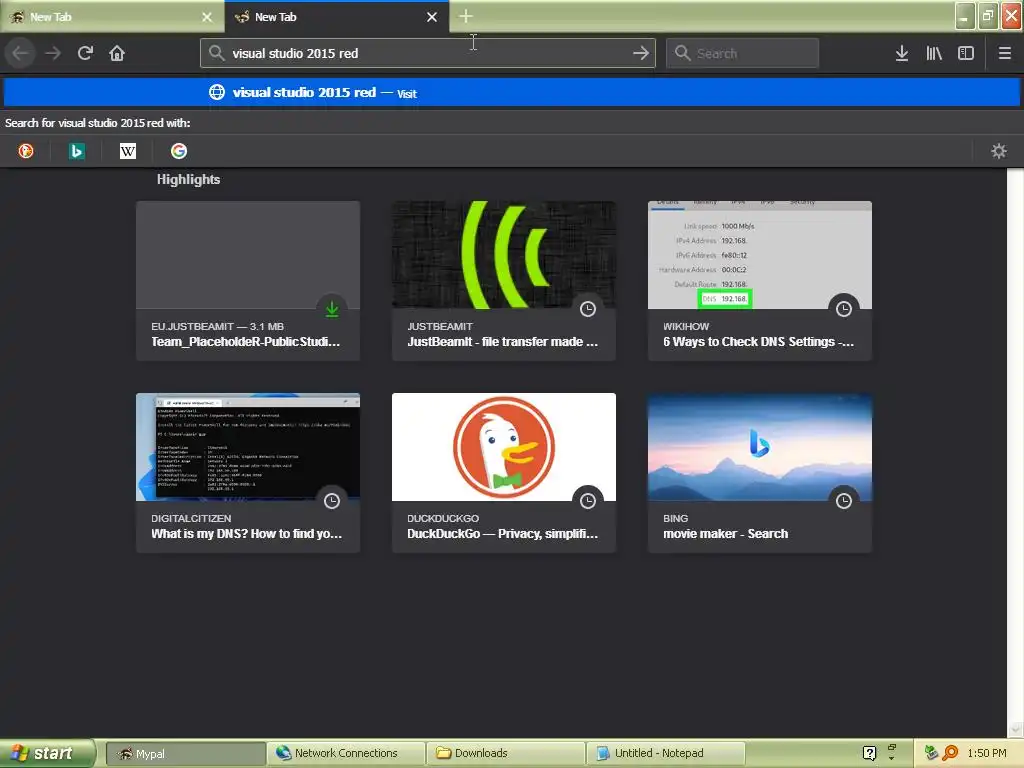Click history clock icon on JustBeamIt card
Image resolution: width=1024 pixels, height=768 pixels.
pyautogui.click(x=588, y=309)
